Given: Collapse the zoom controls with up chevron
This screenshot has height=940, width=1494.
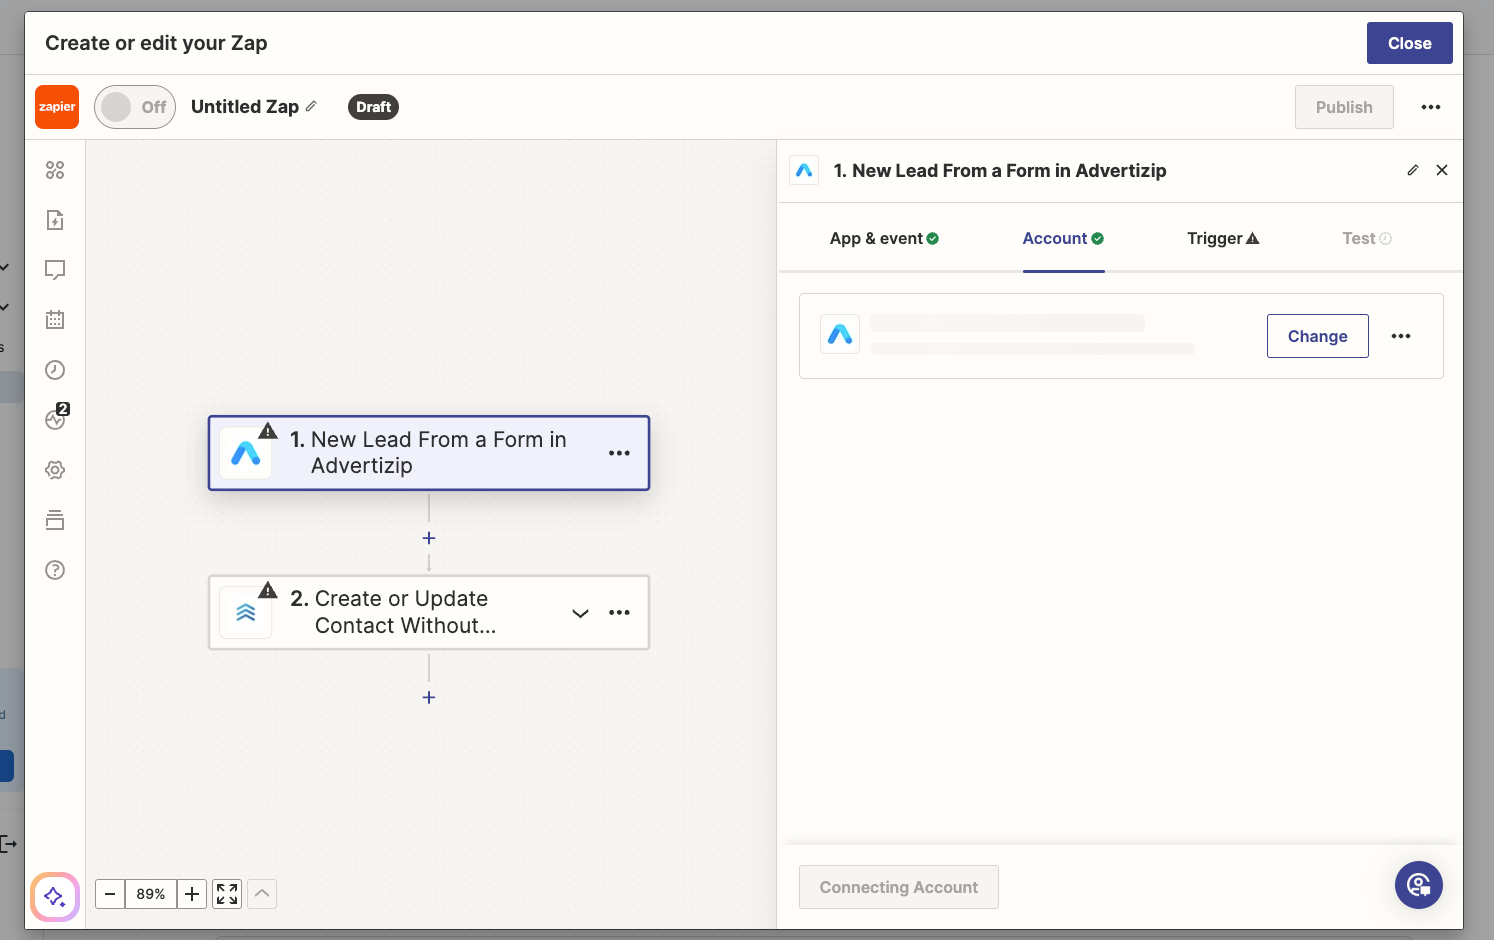Looking at the screenshot, I should tap(262, 894).
